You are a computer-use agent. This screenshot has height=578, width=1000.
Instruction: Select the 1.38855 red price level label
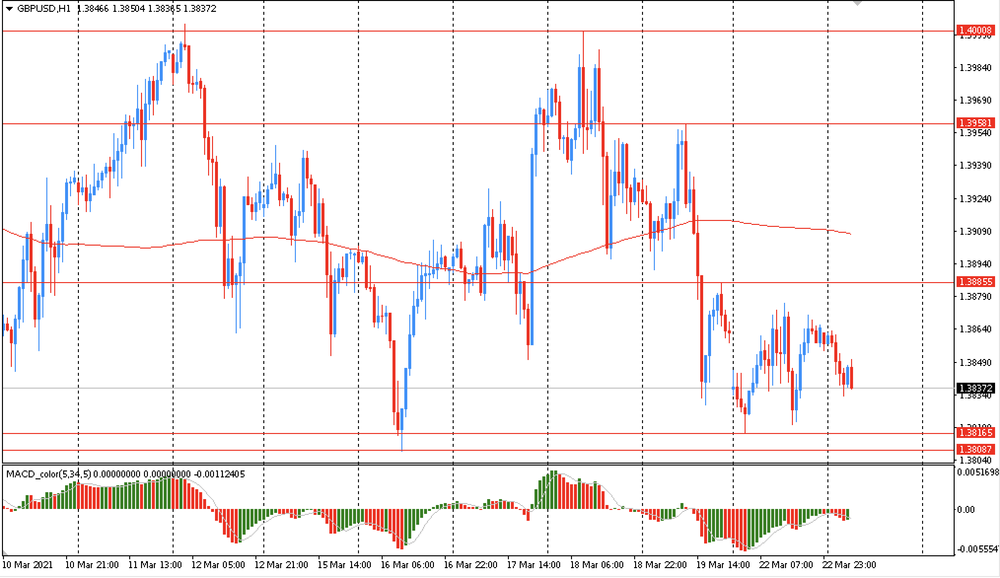[x=976, y=281]
